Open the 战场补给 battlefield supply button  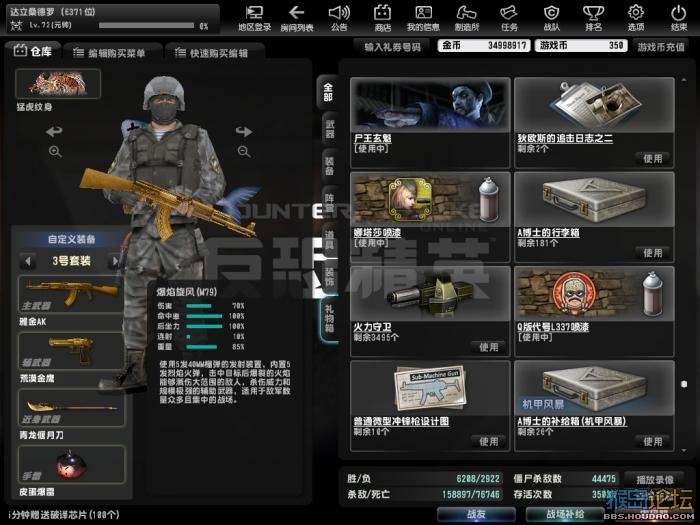565,514
